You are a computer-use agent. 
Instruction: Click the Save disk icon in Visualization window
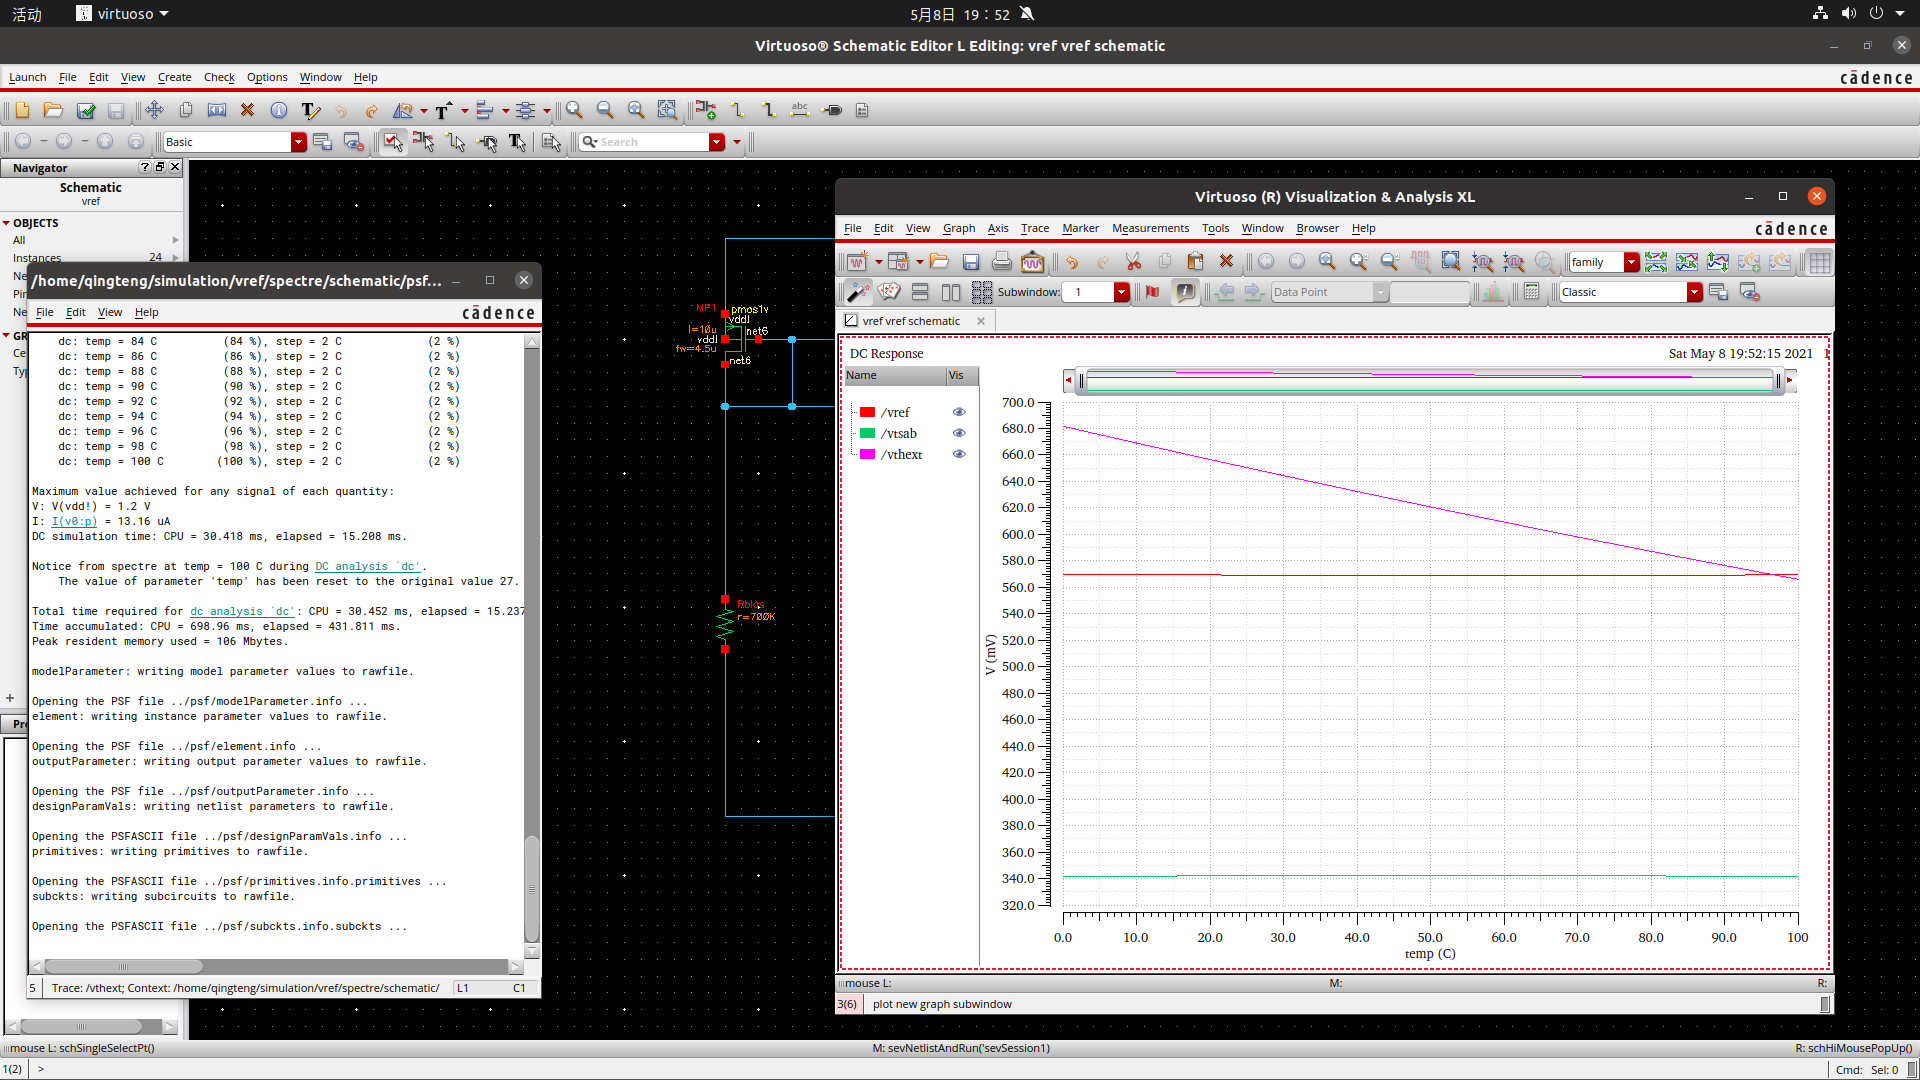point(971,262)
